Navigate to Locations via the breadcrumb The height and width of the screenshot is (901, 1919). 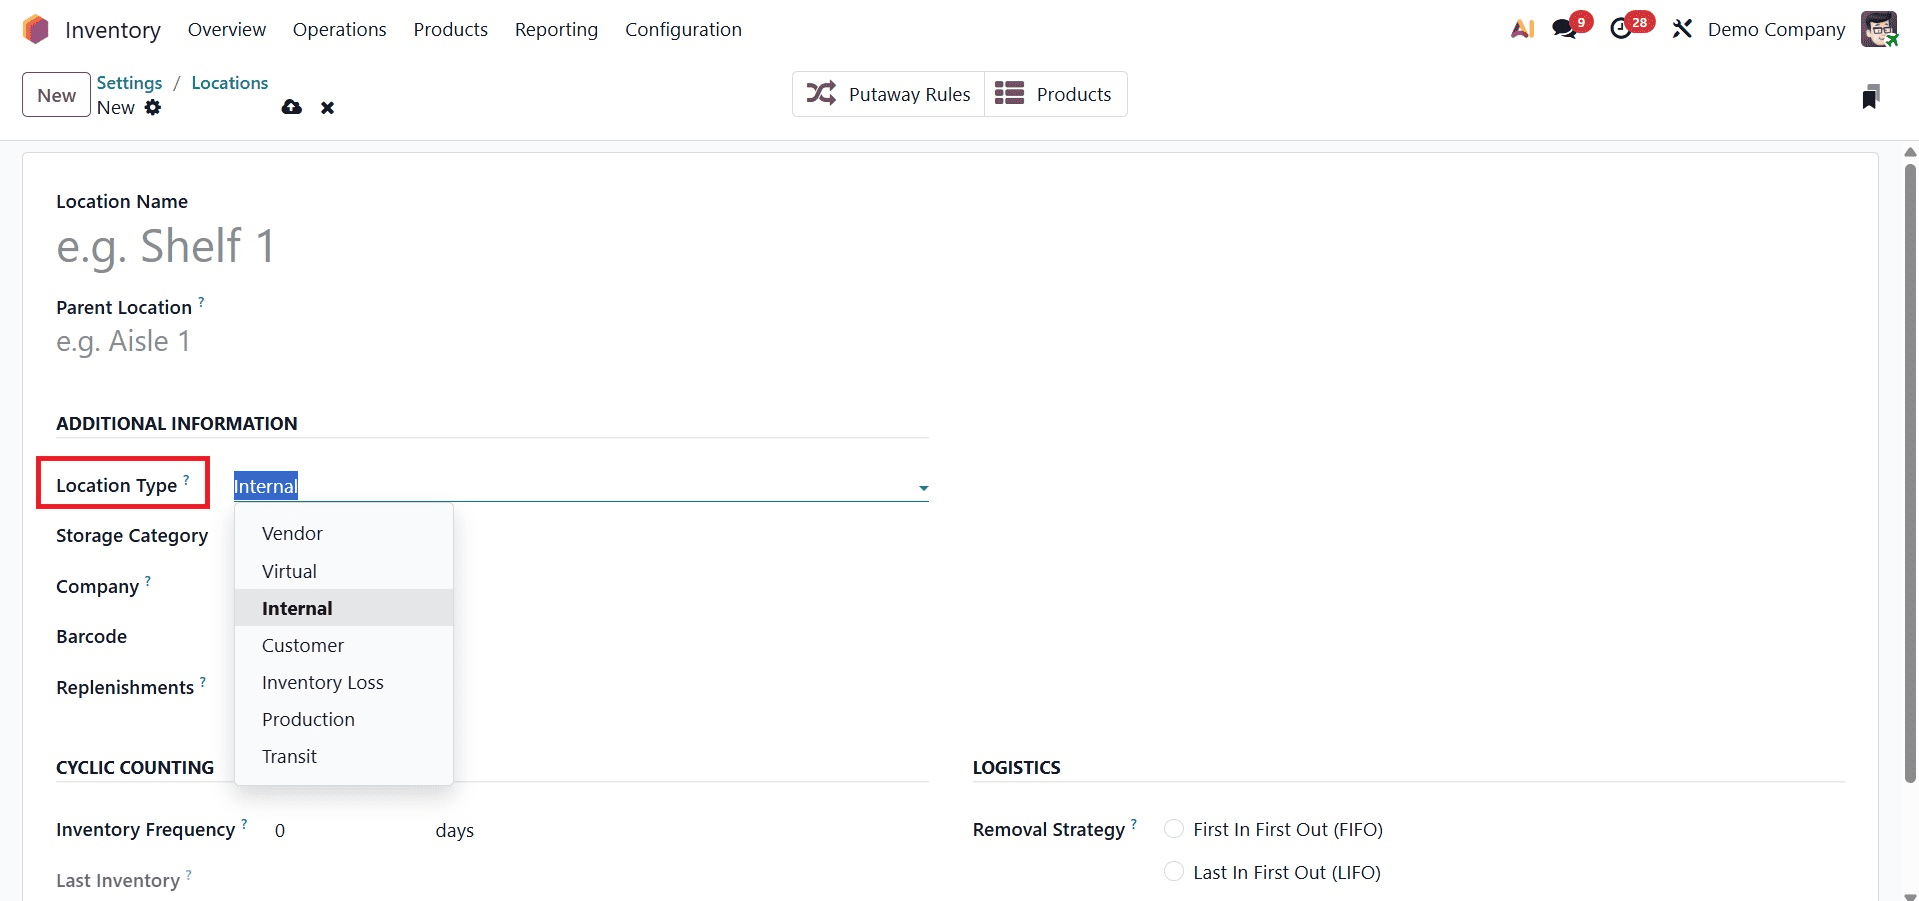[x=229, y=82]
